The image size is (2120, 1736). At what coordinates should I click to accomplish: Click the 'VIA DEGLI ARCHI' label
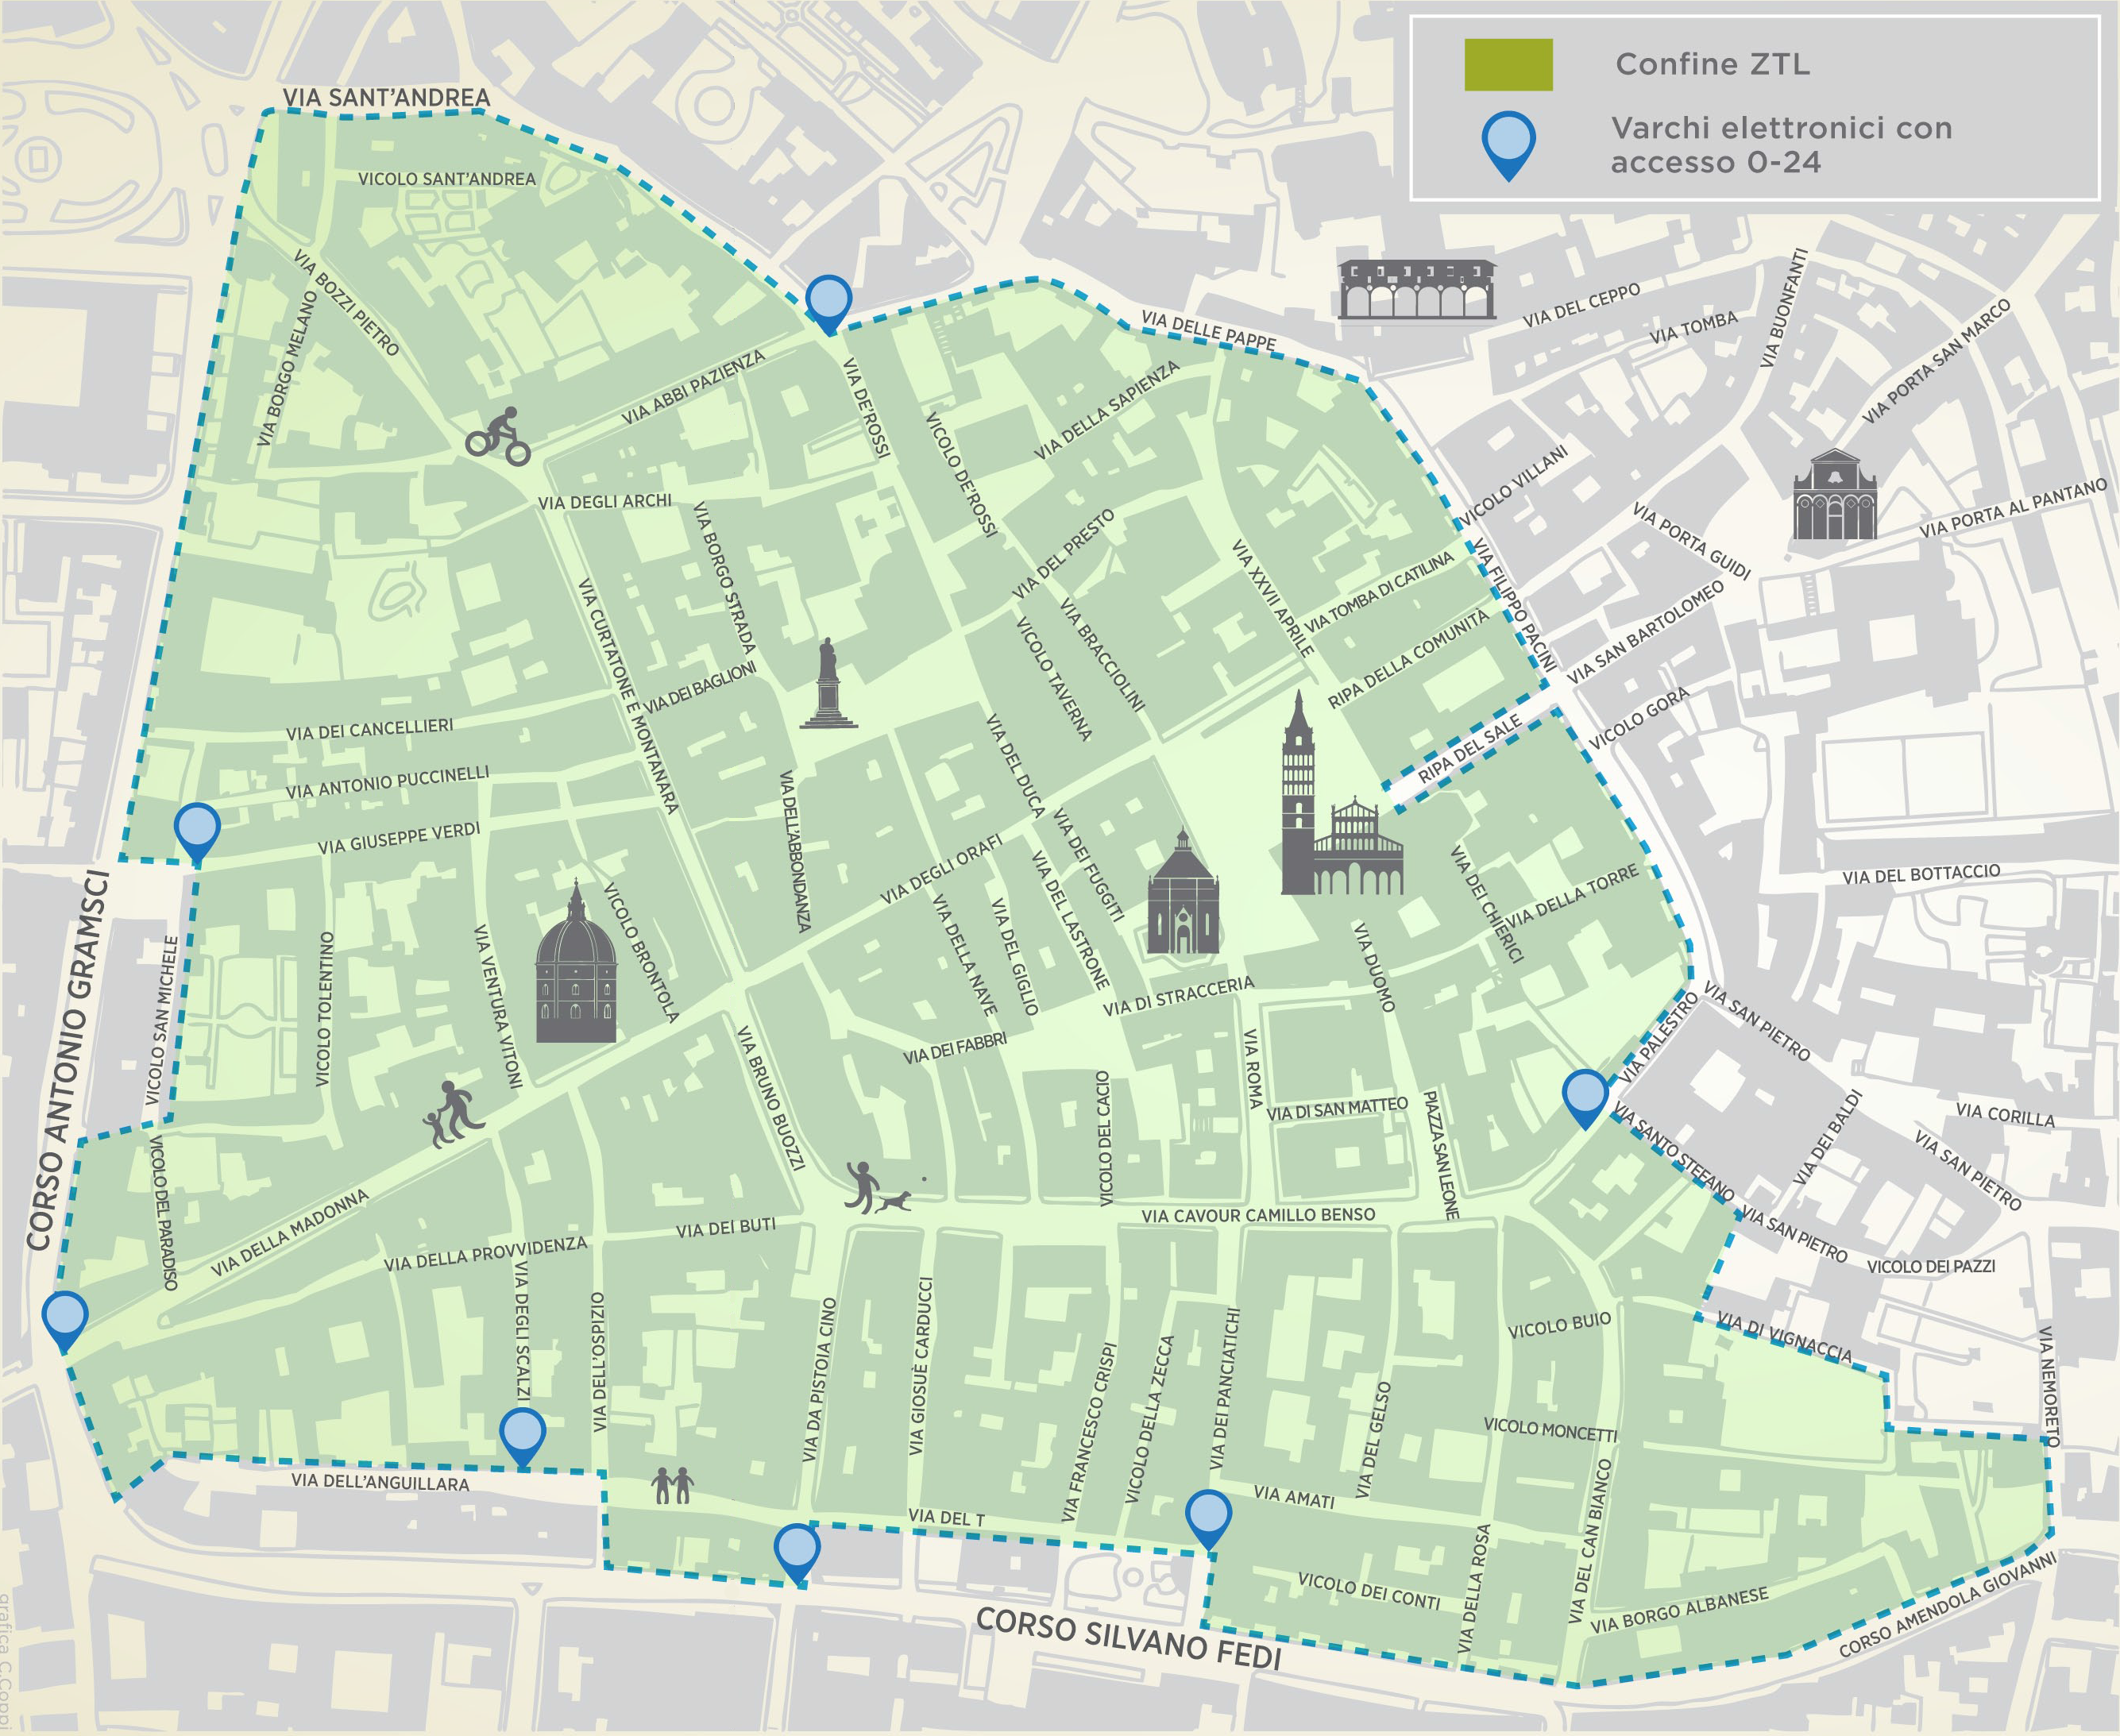[x=605, y=501]
